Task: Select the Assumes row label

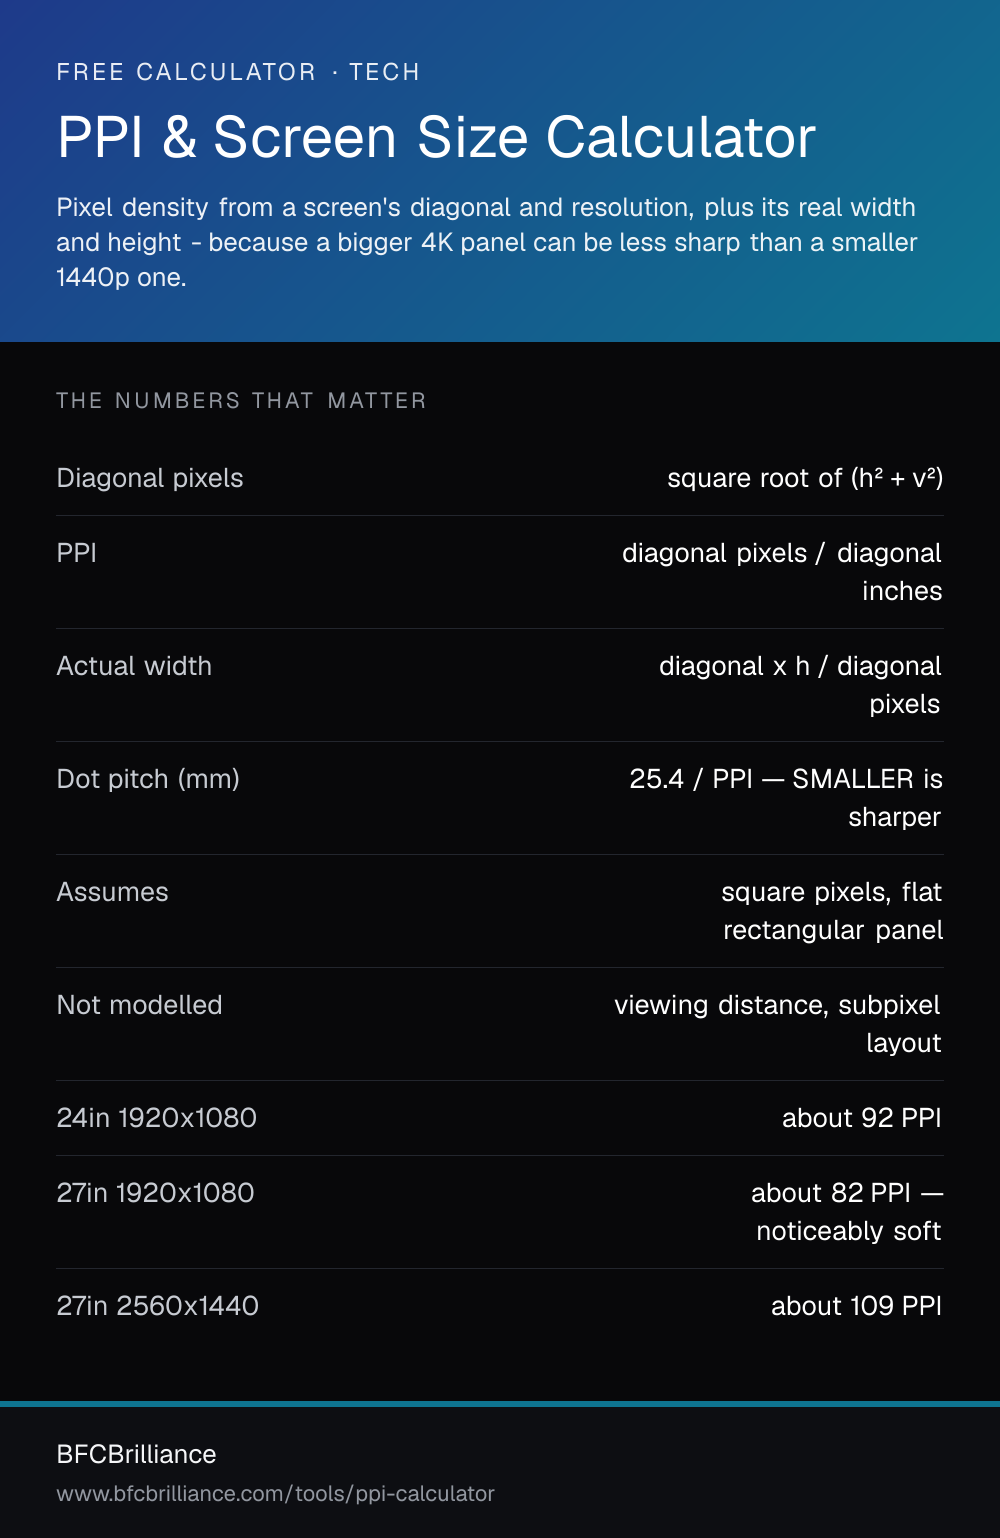Action: pyautogui.click(x=112, y=892)
